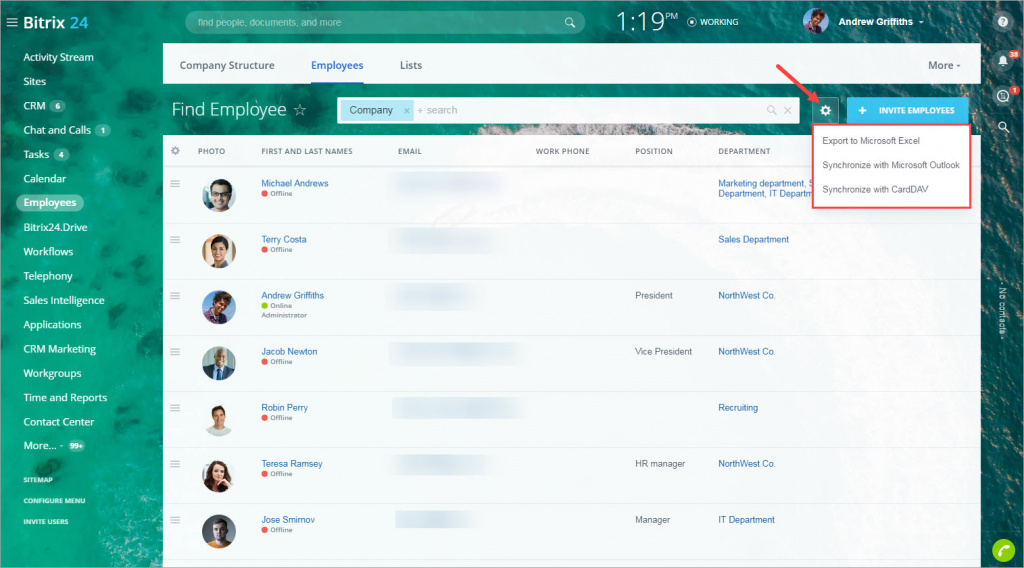
Task: Open CRM in the sidebar
Action: pyautogui.click(x=35, y=106)
